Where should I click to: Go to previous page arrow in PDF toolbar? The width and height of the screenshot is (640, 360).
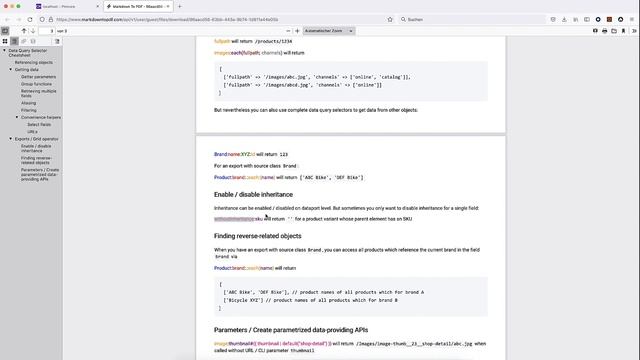(24, 31)
